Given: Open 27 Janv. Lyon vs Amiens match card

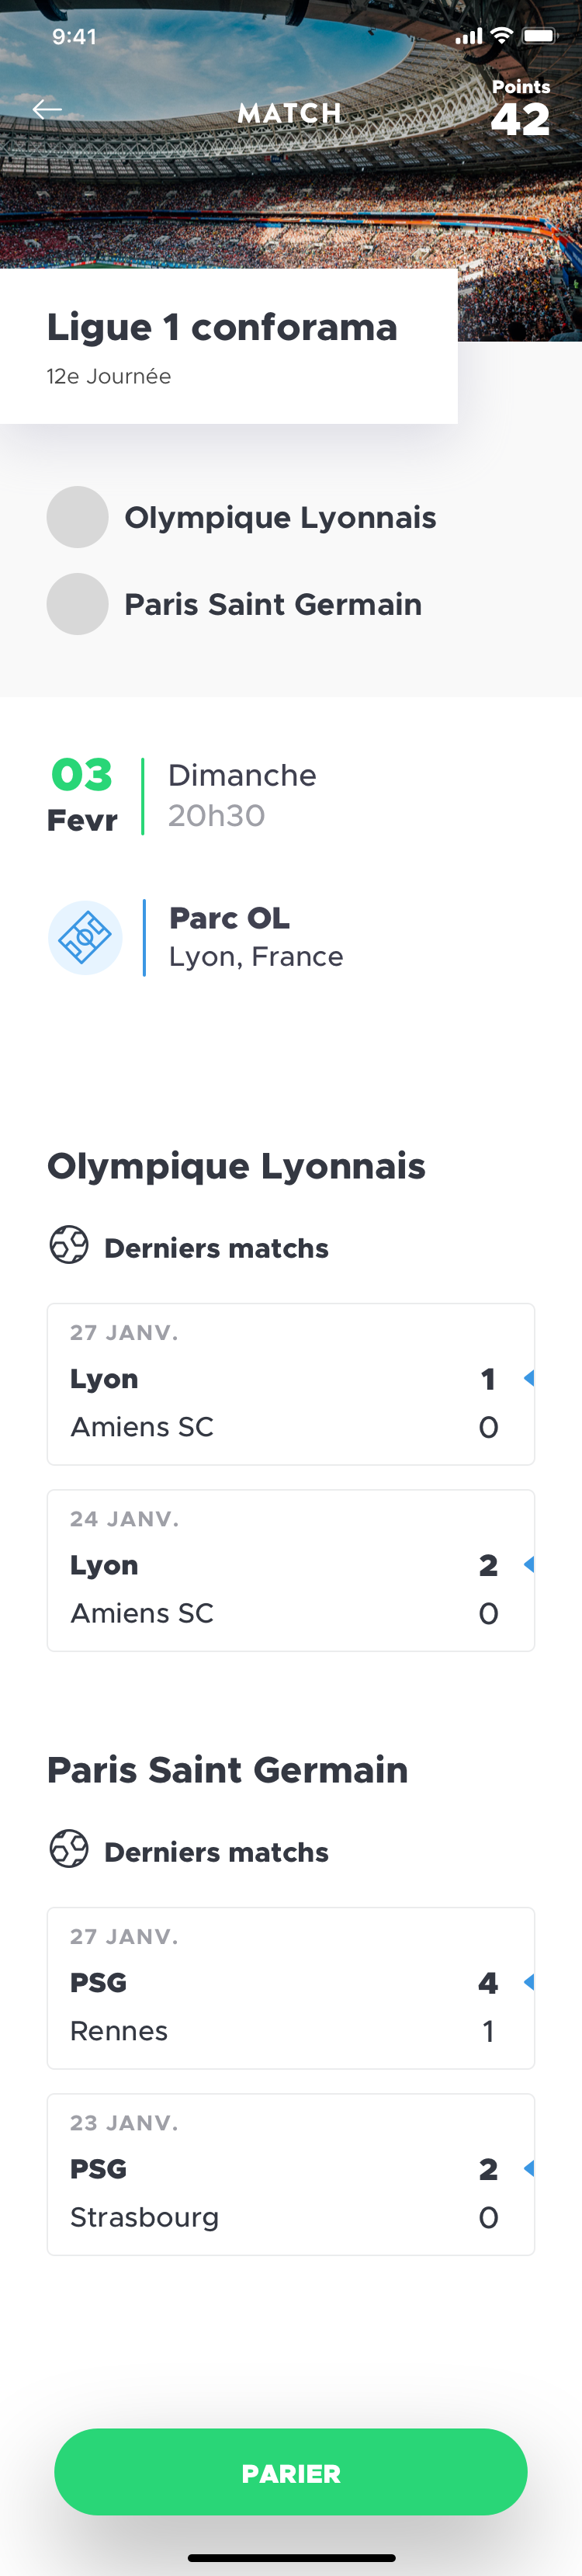Looking at the screenshot, I should point(290,1384).
